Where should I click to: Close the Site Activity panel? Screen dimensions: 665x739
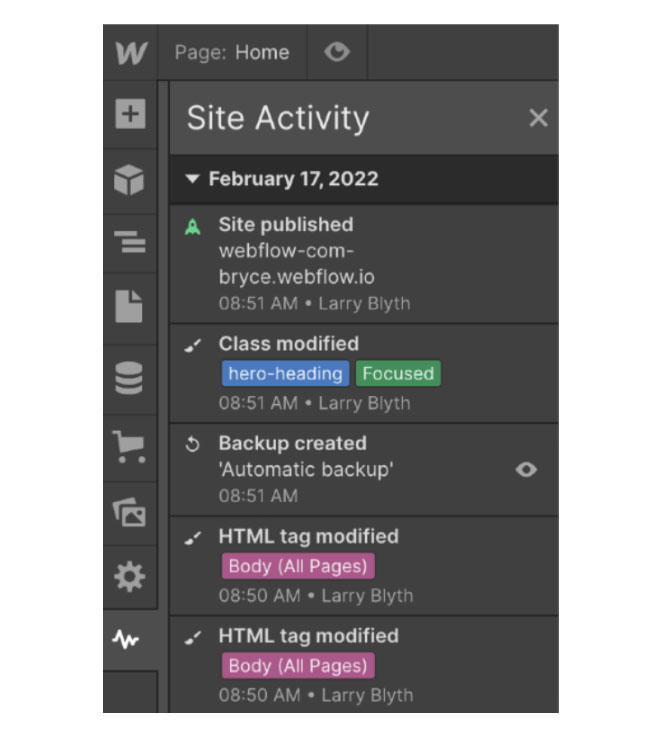coord(538,118)
